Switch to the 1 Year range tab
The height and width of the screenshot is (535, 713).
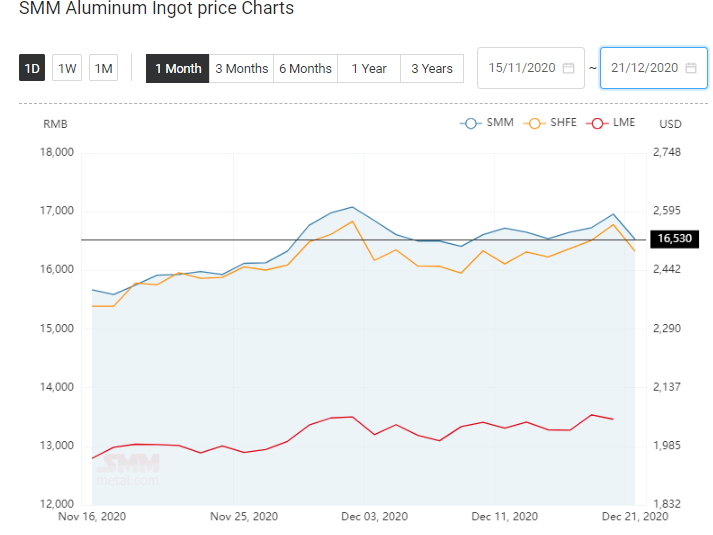click(369, 69)
